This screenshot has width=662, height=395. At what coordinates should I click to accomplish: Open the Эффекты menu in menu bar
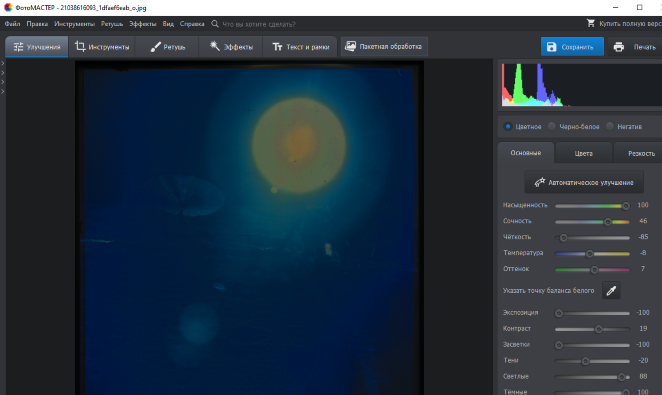[x=143, y=24]
